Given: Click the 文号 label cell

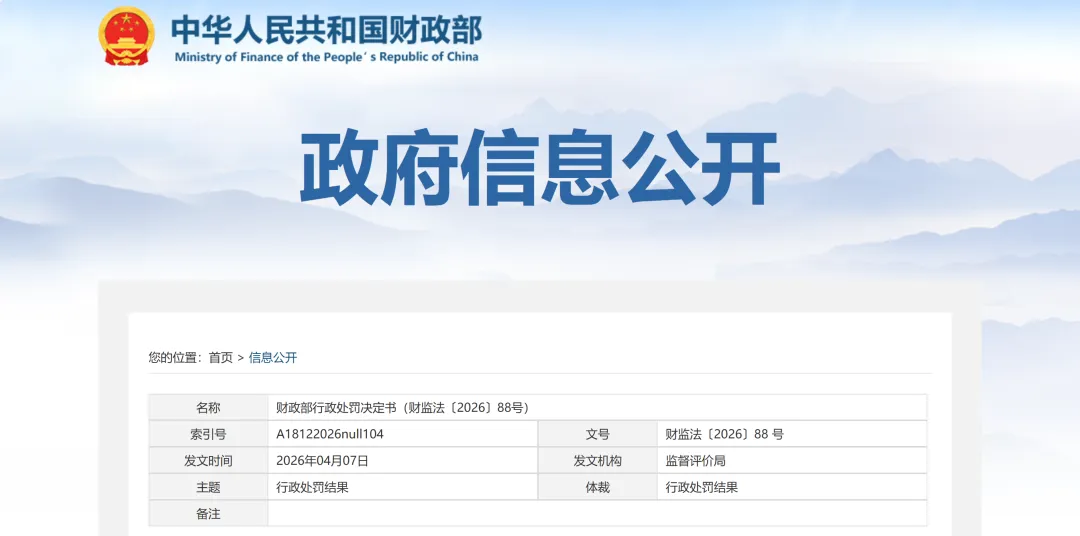Looking at the screenshot, I should (597, 434).
